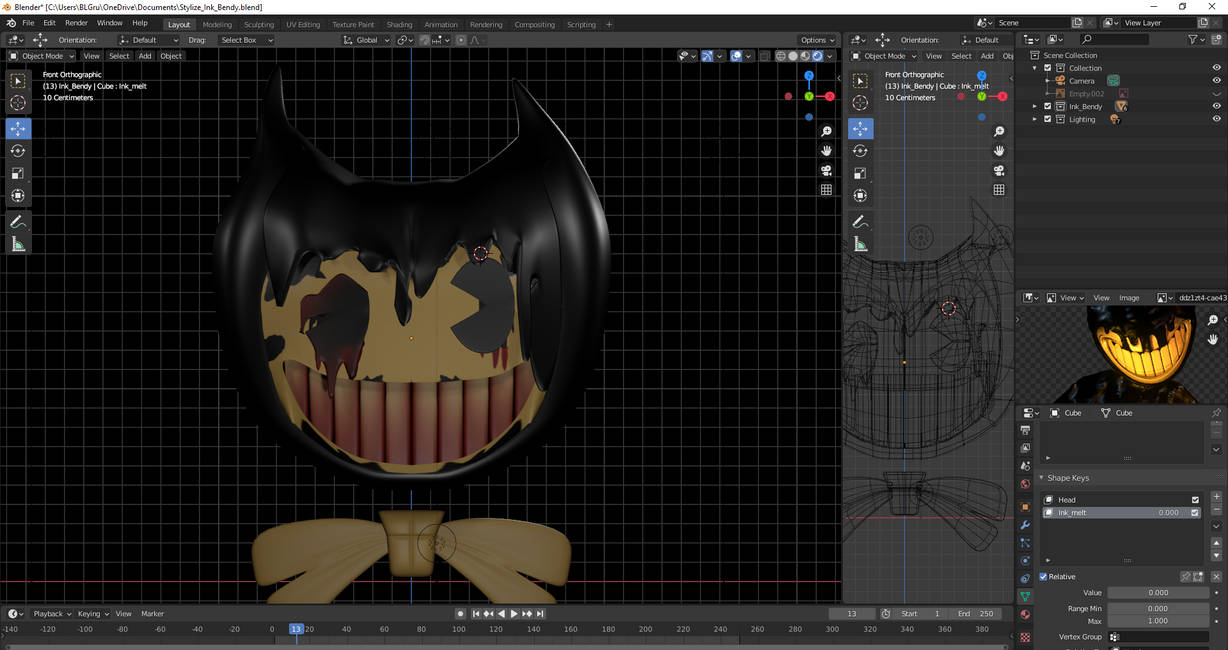Viewport: 1228px width, 650px height.
Task: Switch to camera view via camera icon
Action: click(826, 170)
